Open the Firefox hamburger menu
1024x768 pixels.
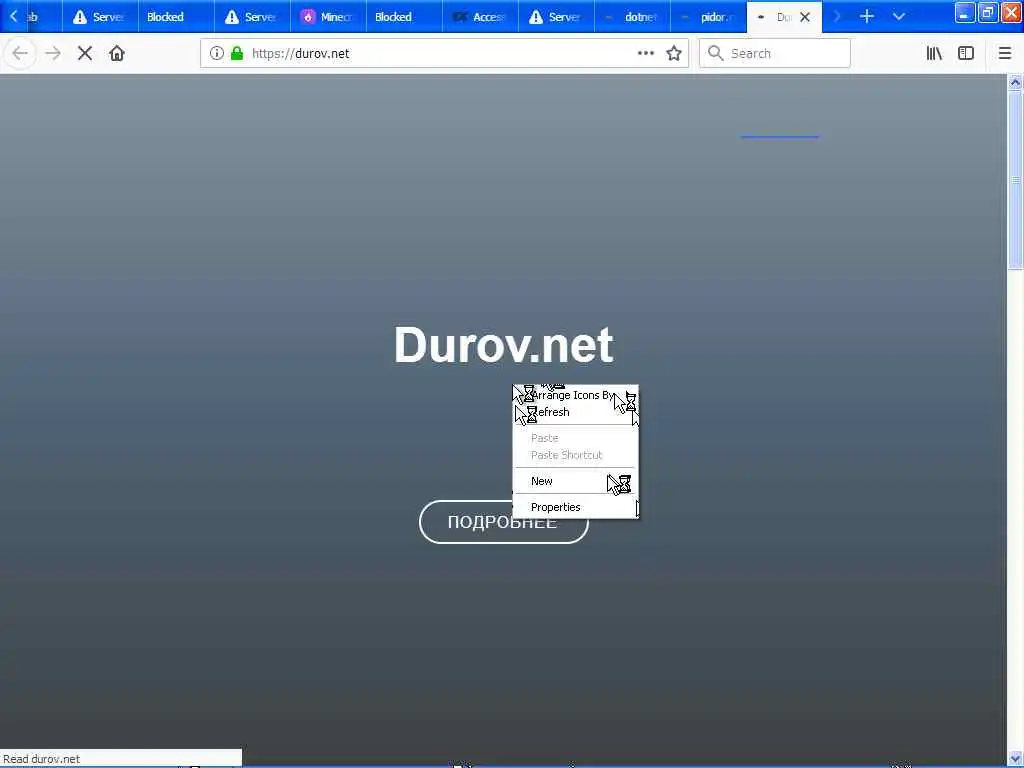point(1005,53)
